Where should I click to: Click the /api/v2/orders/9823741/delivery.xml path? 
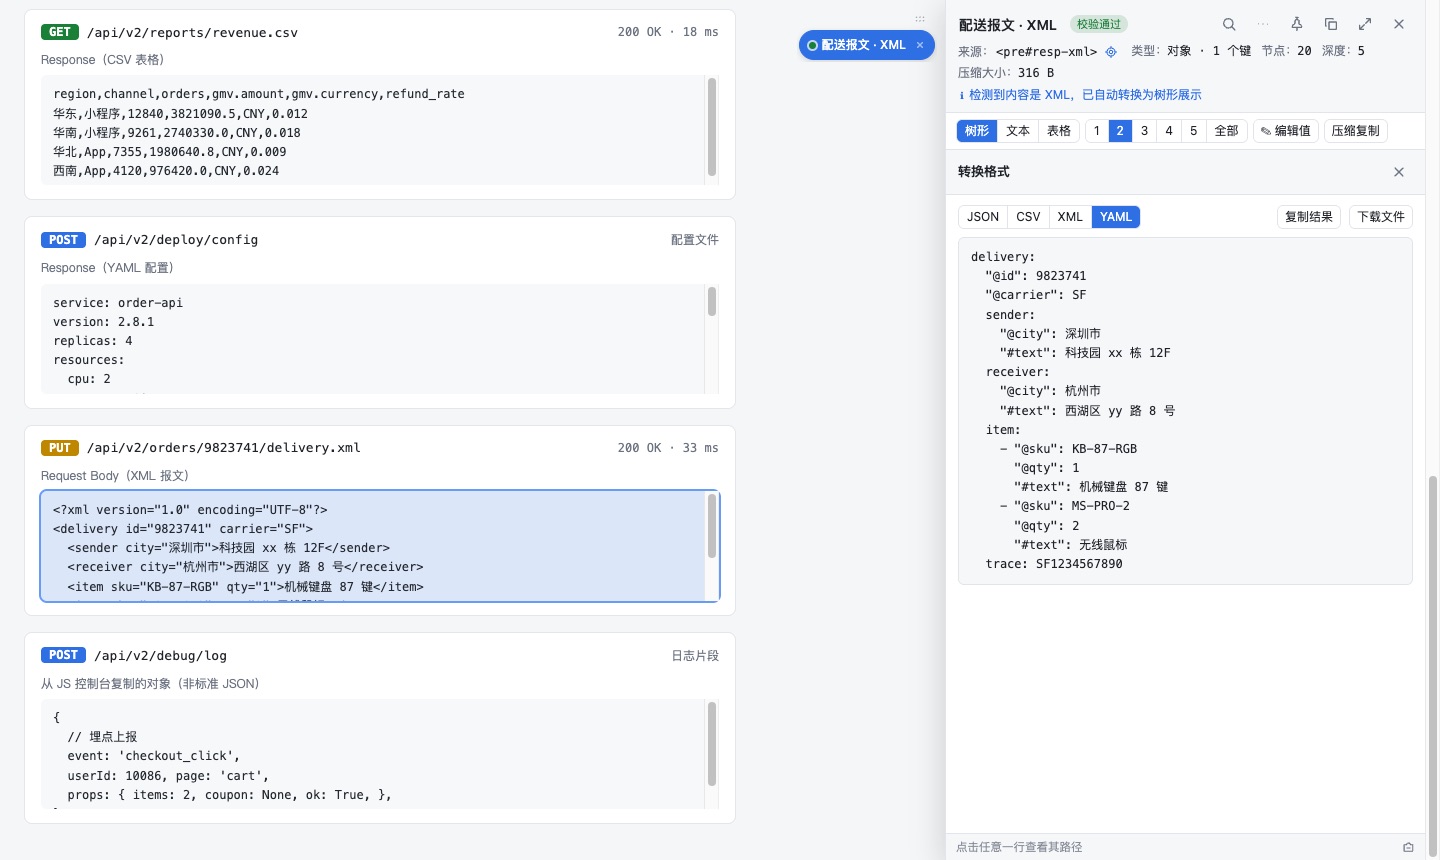[x=224, y=448]
